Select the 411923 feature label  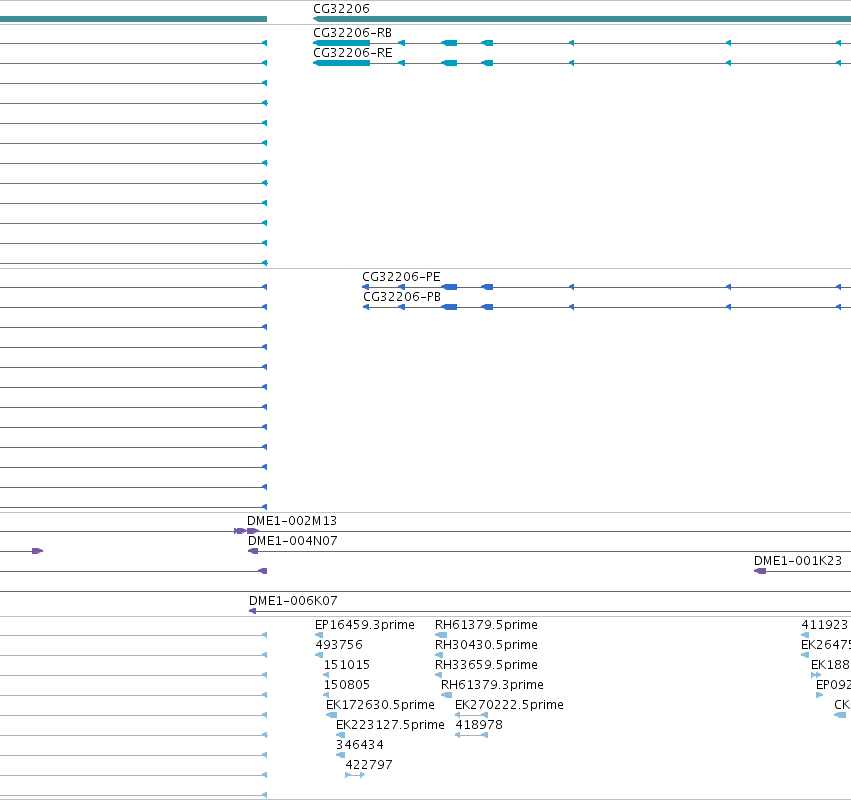824,625
